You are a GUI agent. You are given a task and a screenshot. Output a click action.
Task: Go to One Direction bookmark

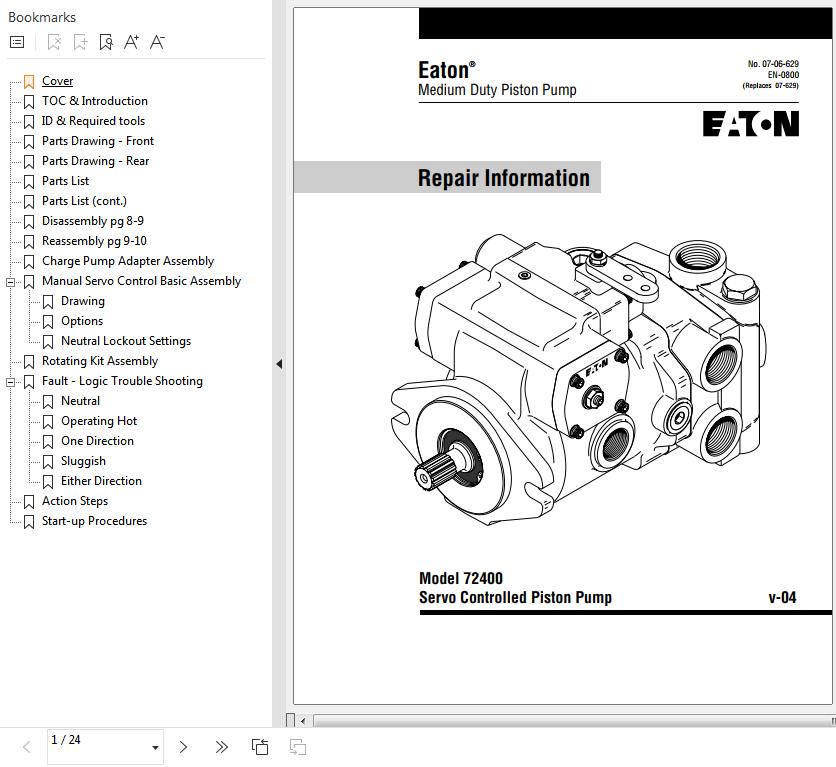coord(98,441)
